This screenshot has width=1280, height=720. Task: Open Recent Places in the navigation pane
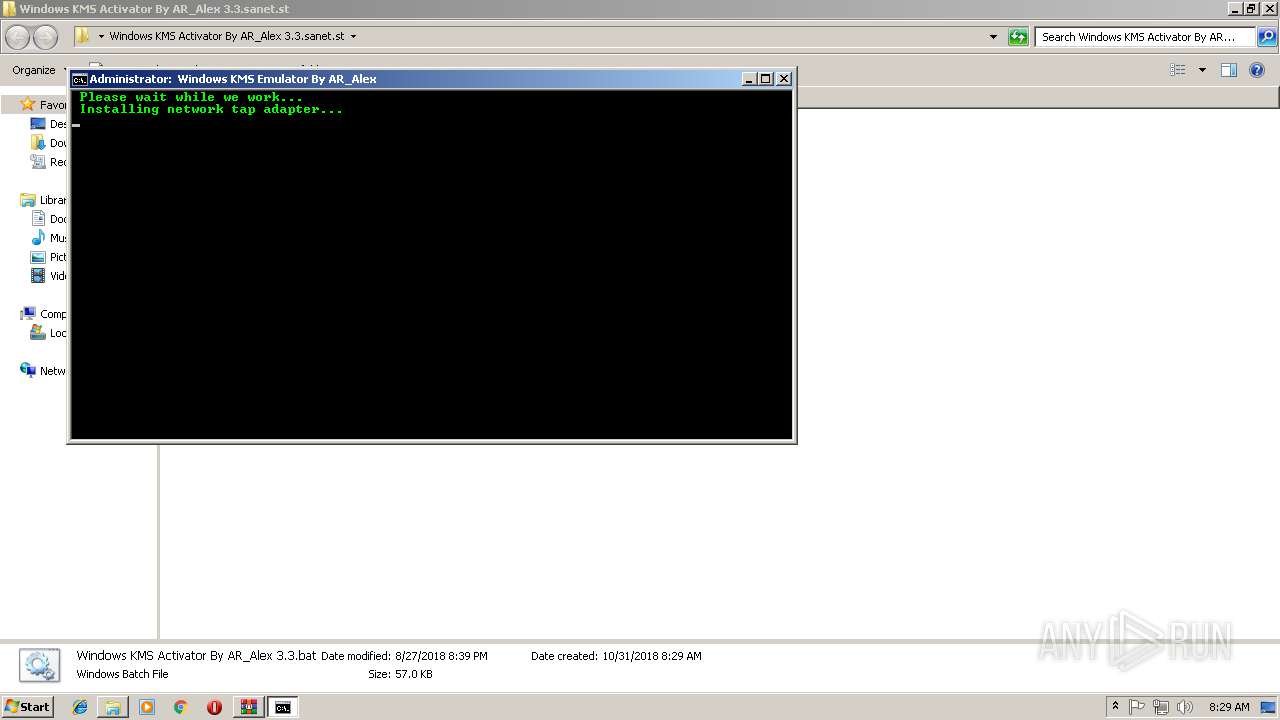coord(48,162)
